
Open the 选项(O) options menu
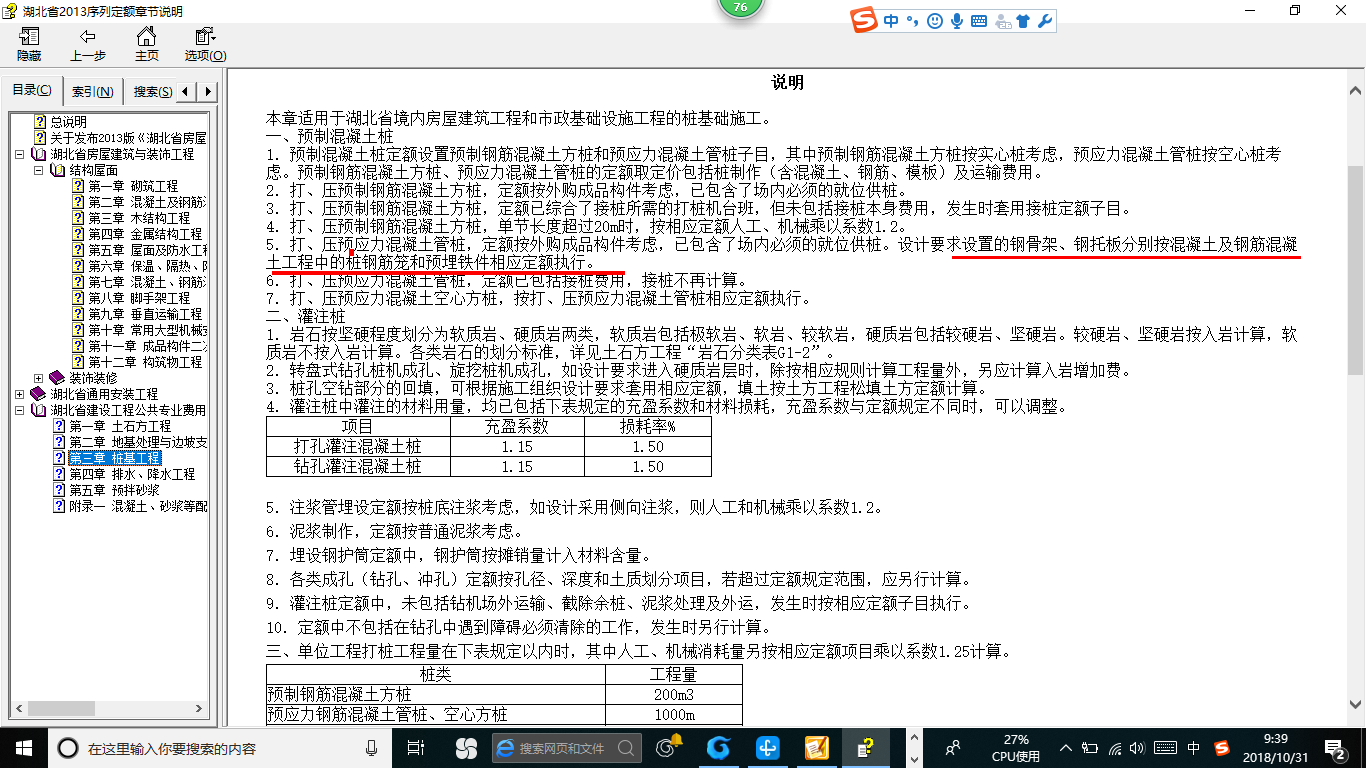[205, 45]
